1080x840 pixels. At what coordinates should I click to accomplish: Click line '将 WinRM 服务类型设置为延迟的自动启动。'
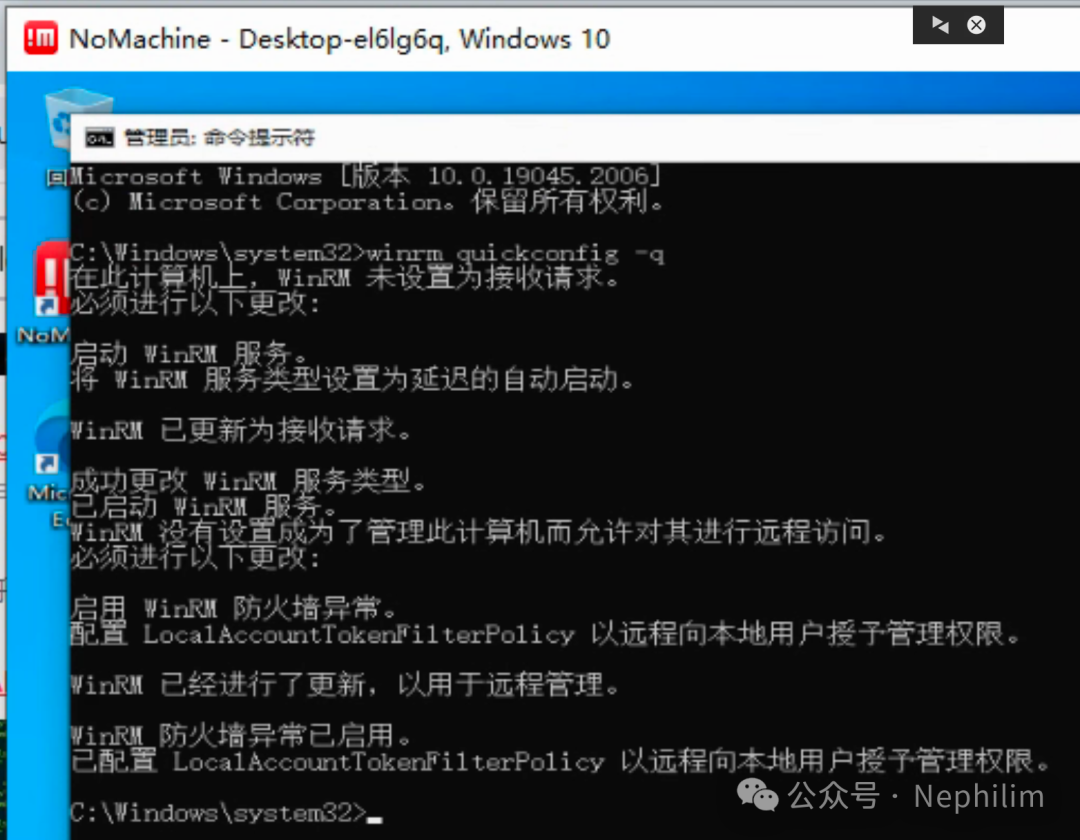click(352, 379)
